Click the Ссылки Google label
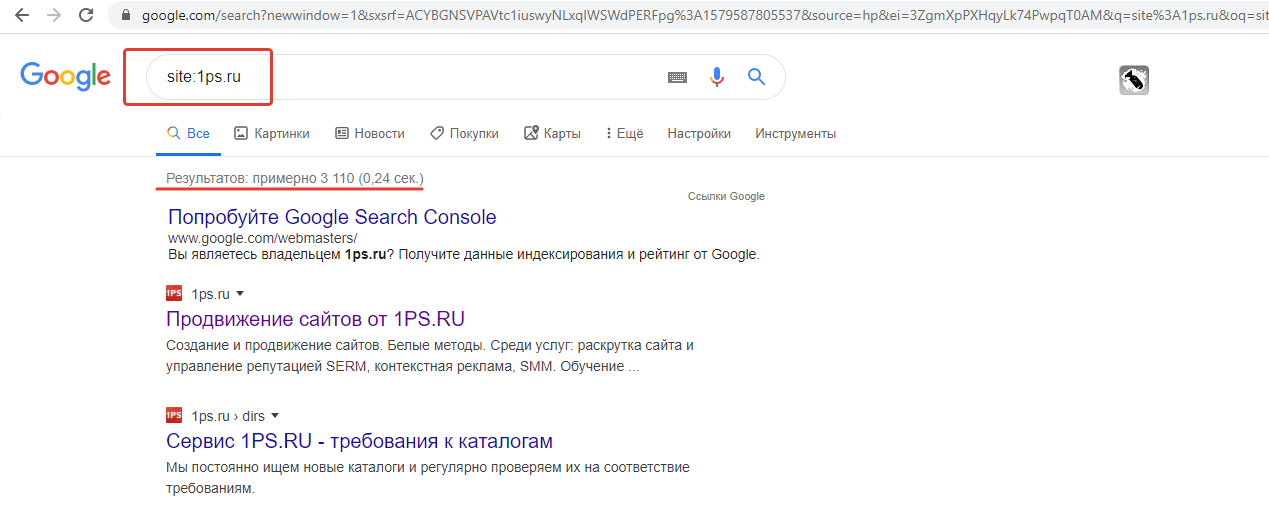 coord(726,196)
